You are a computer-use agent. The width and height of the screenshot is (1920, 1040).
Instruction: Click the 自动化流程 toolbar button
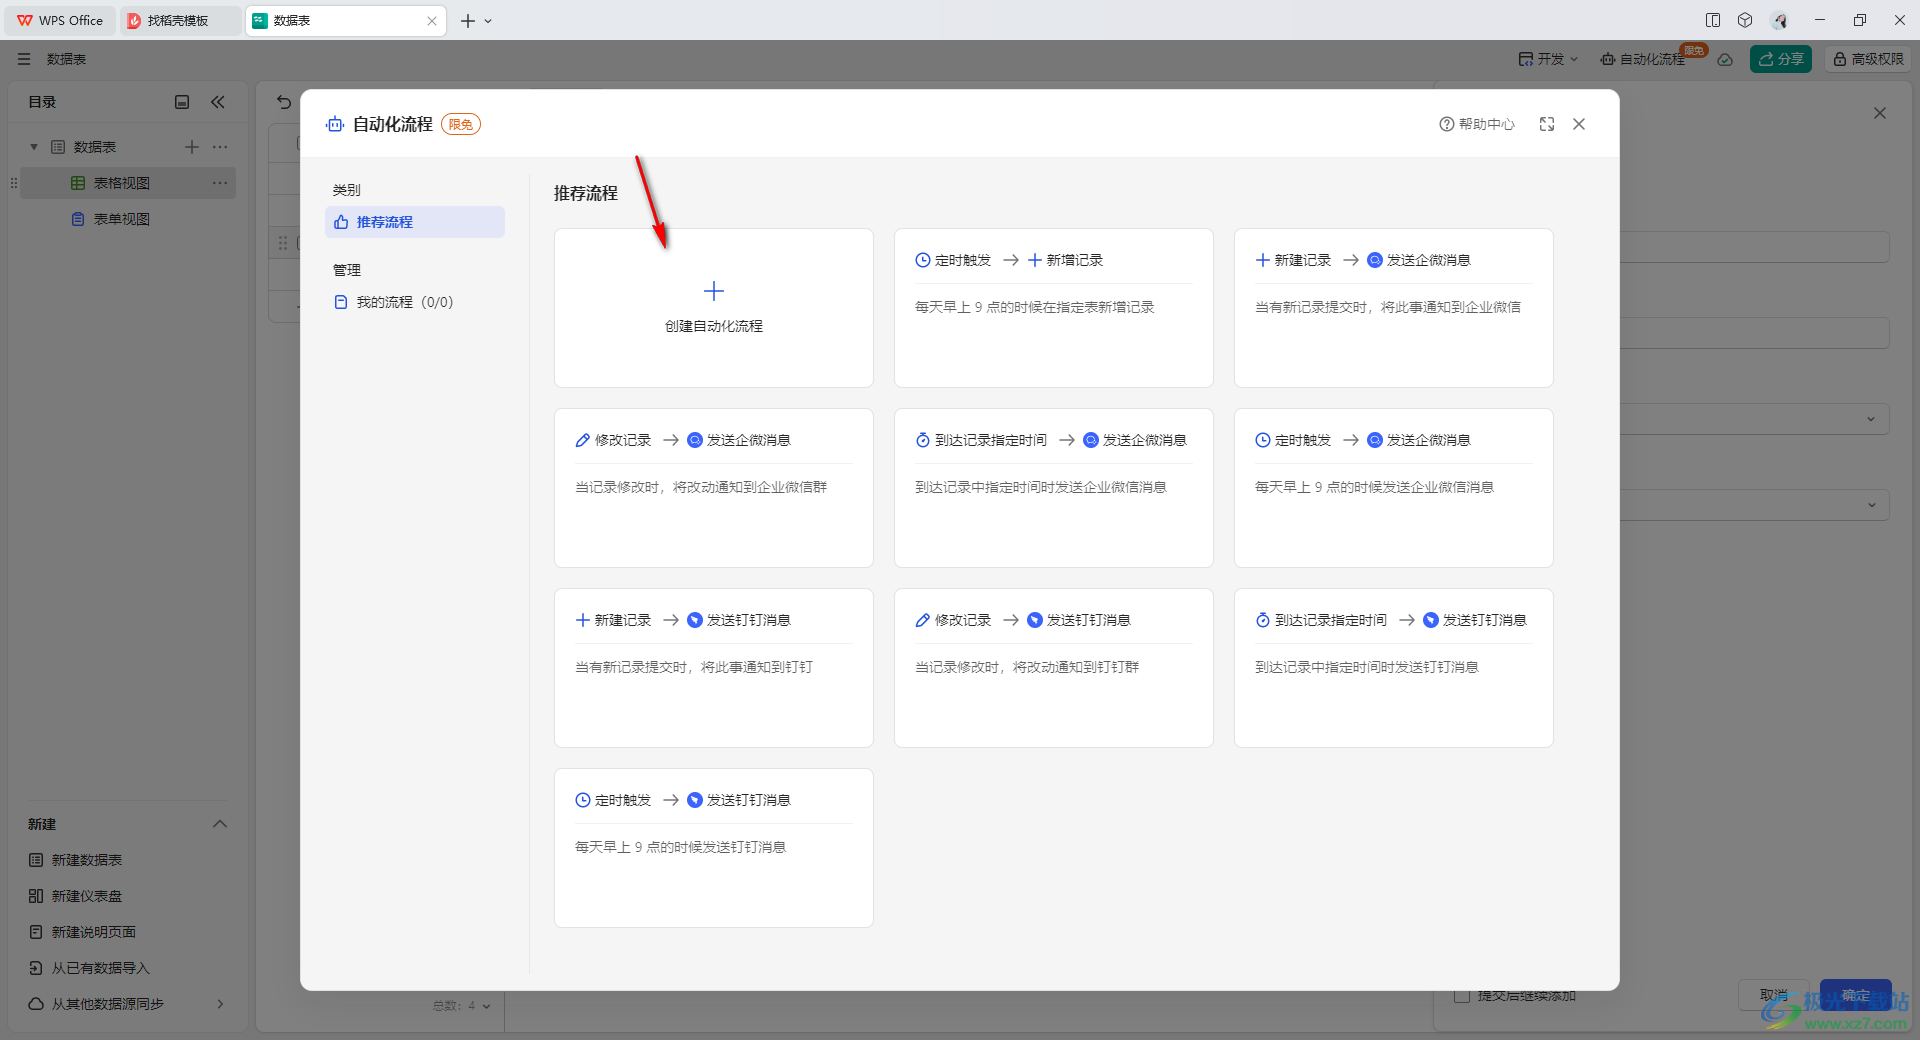pyautogui.click(x=1643, y=59)
